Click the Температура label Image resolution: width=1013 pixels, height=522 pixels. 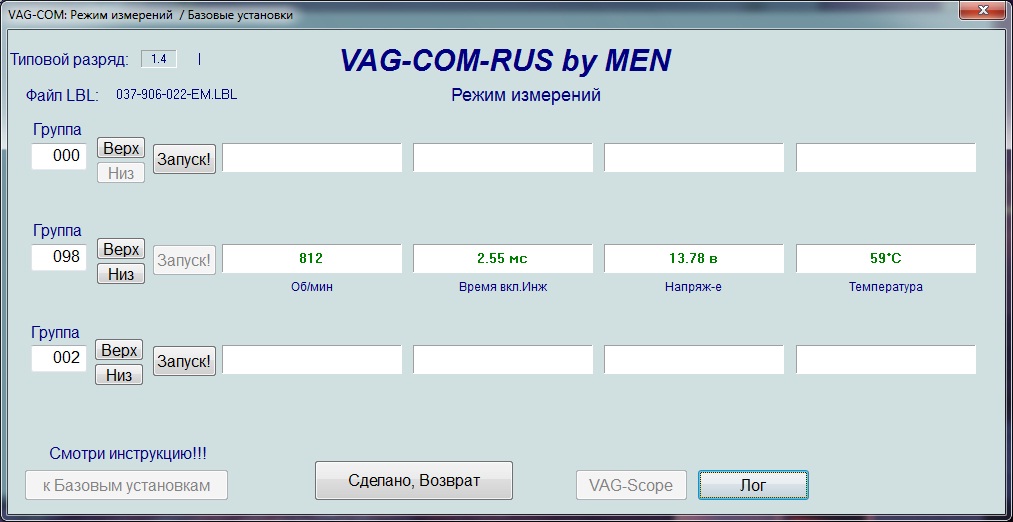click(886, 287)
